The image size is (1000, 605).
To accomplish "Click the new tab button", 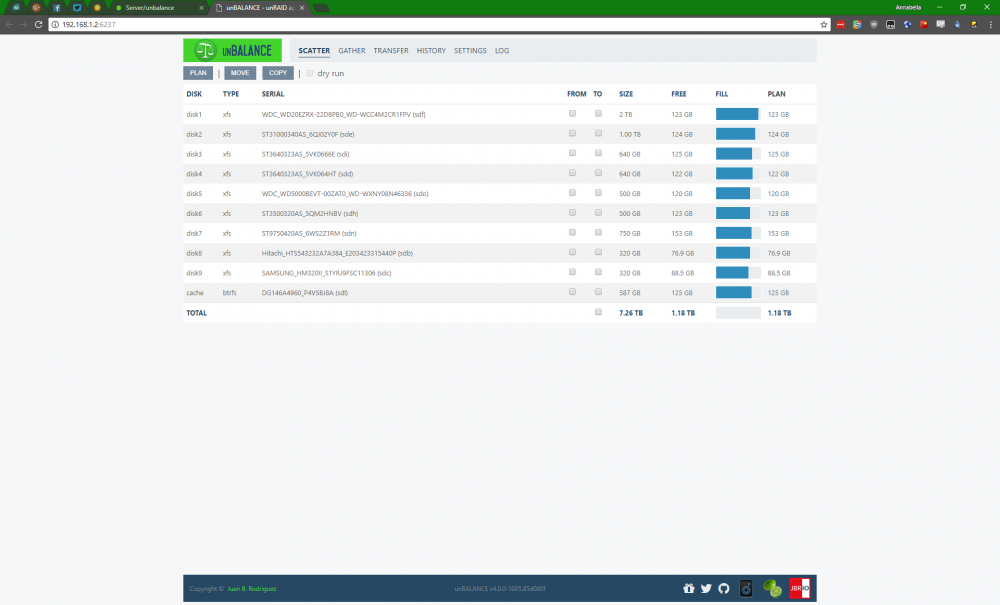I will point(321,8).
